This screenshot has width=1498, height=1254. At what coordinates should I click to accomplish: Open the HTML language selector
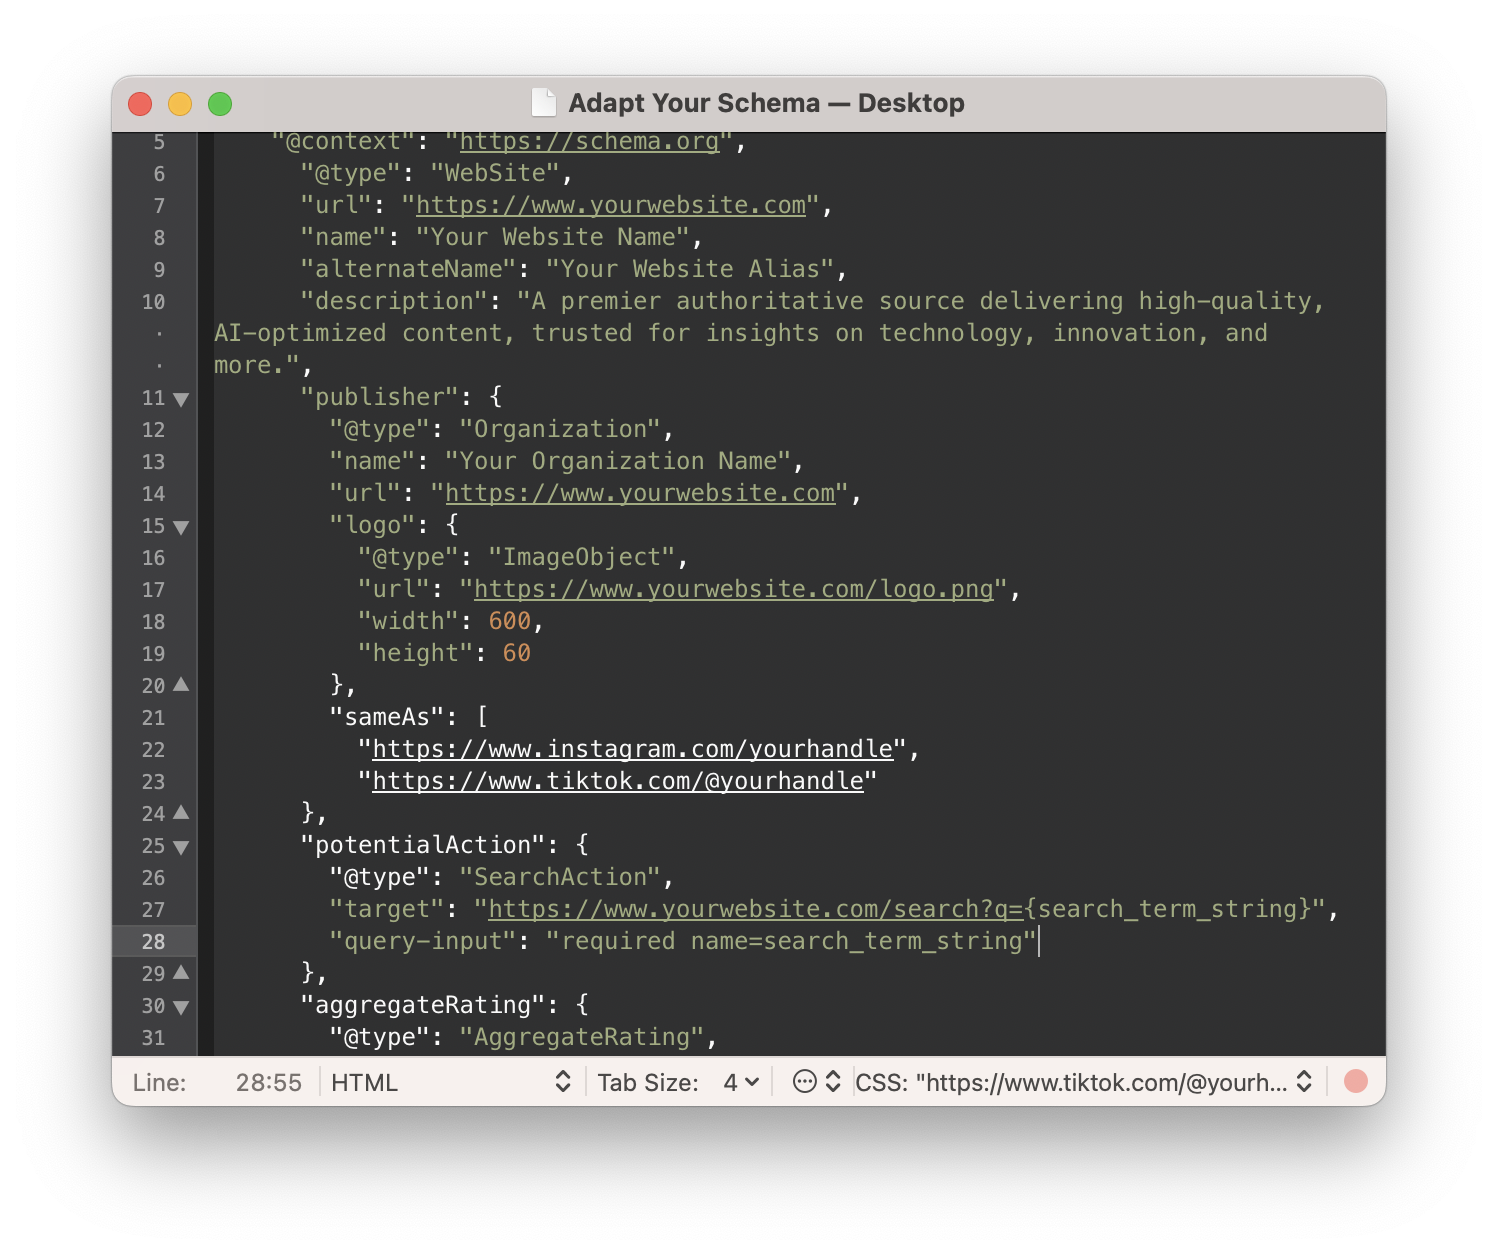(x=450, y=1082)
